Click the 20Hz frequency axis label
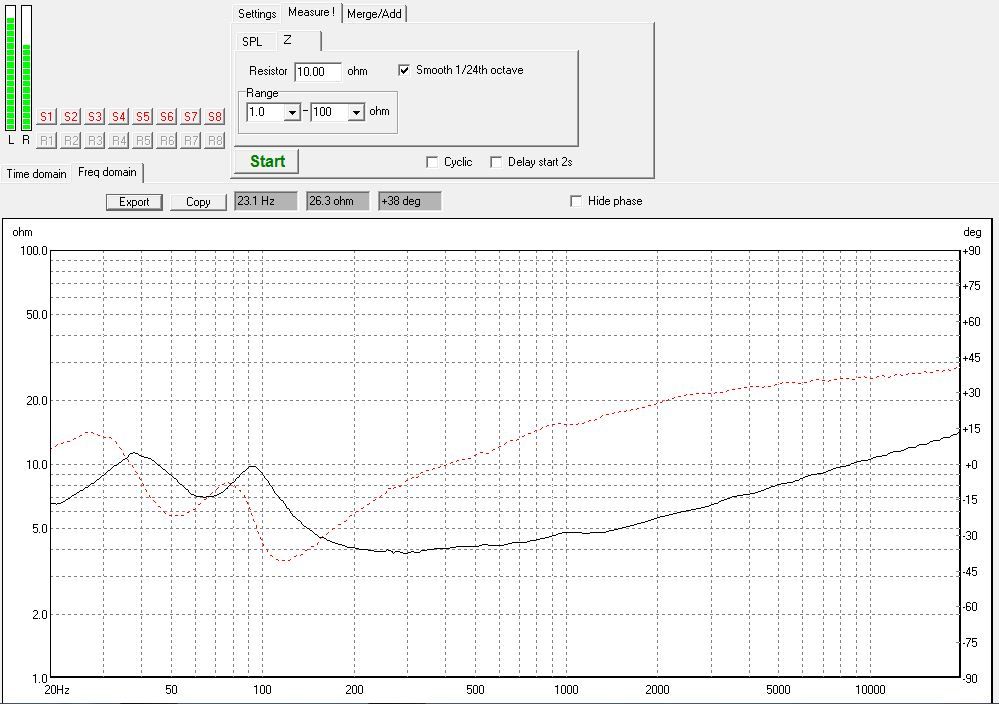Viewport: 999px width, 704px height. (56, 690)
